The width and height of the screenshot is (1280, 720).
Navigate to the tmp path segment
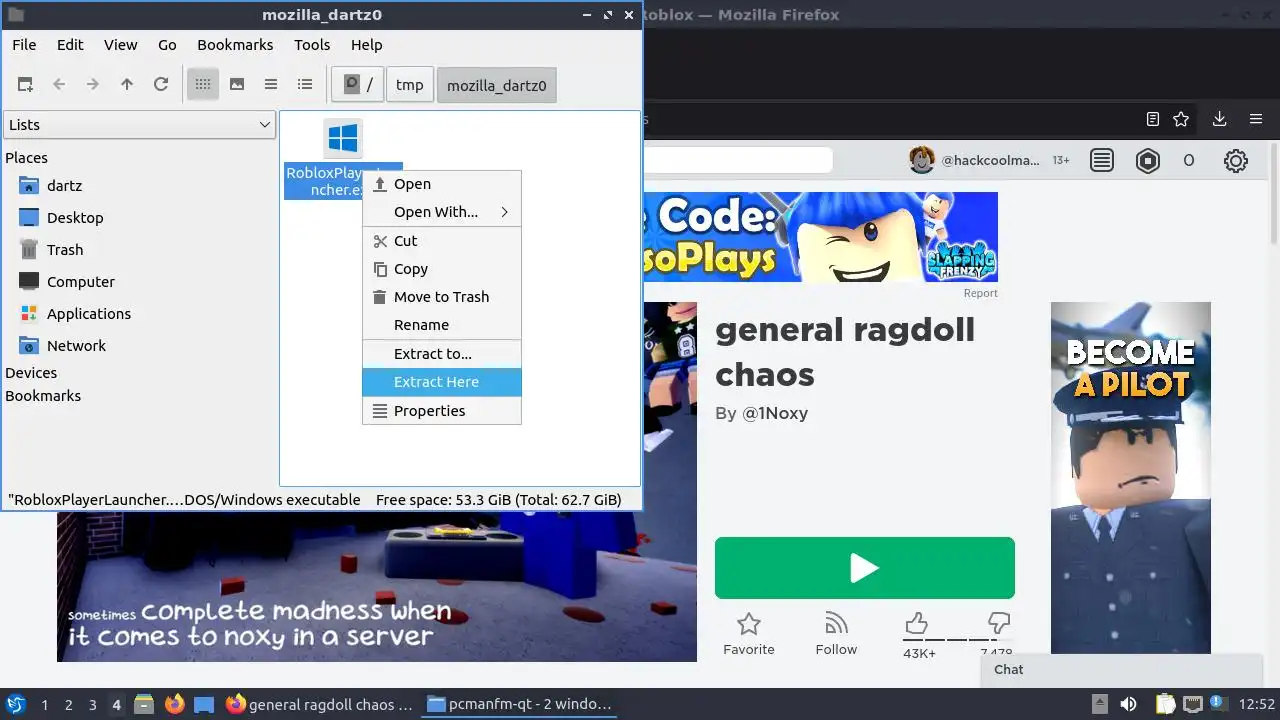[409, 85]
